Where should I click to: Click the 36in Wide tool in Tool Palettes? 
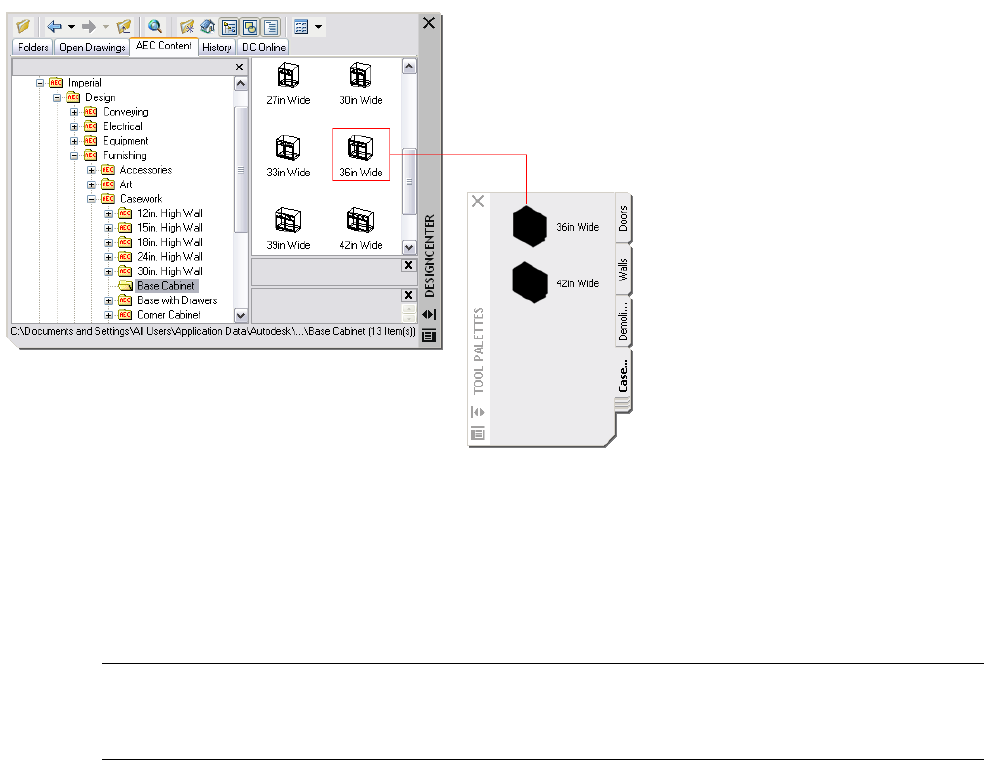pos(555,227)
